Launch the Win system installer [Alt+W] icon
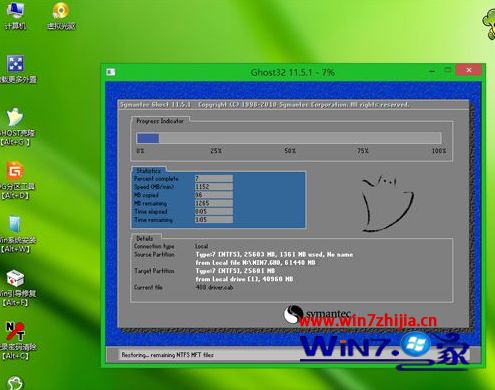The width and height of the screenshot is (495, 390). (15, 234)
